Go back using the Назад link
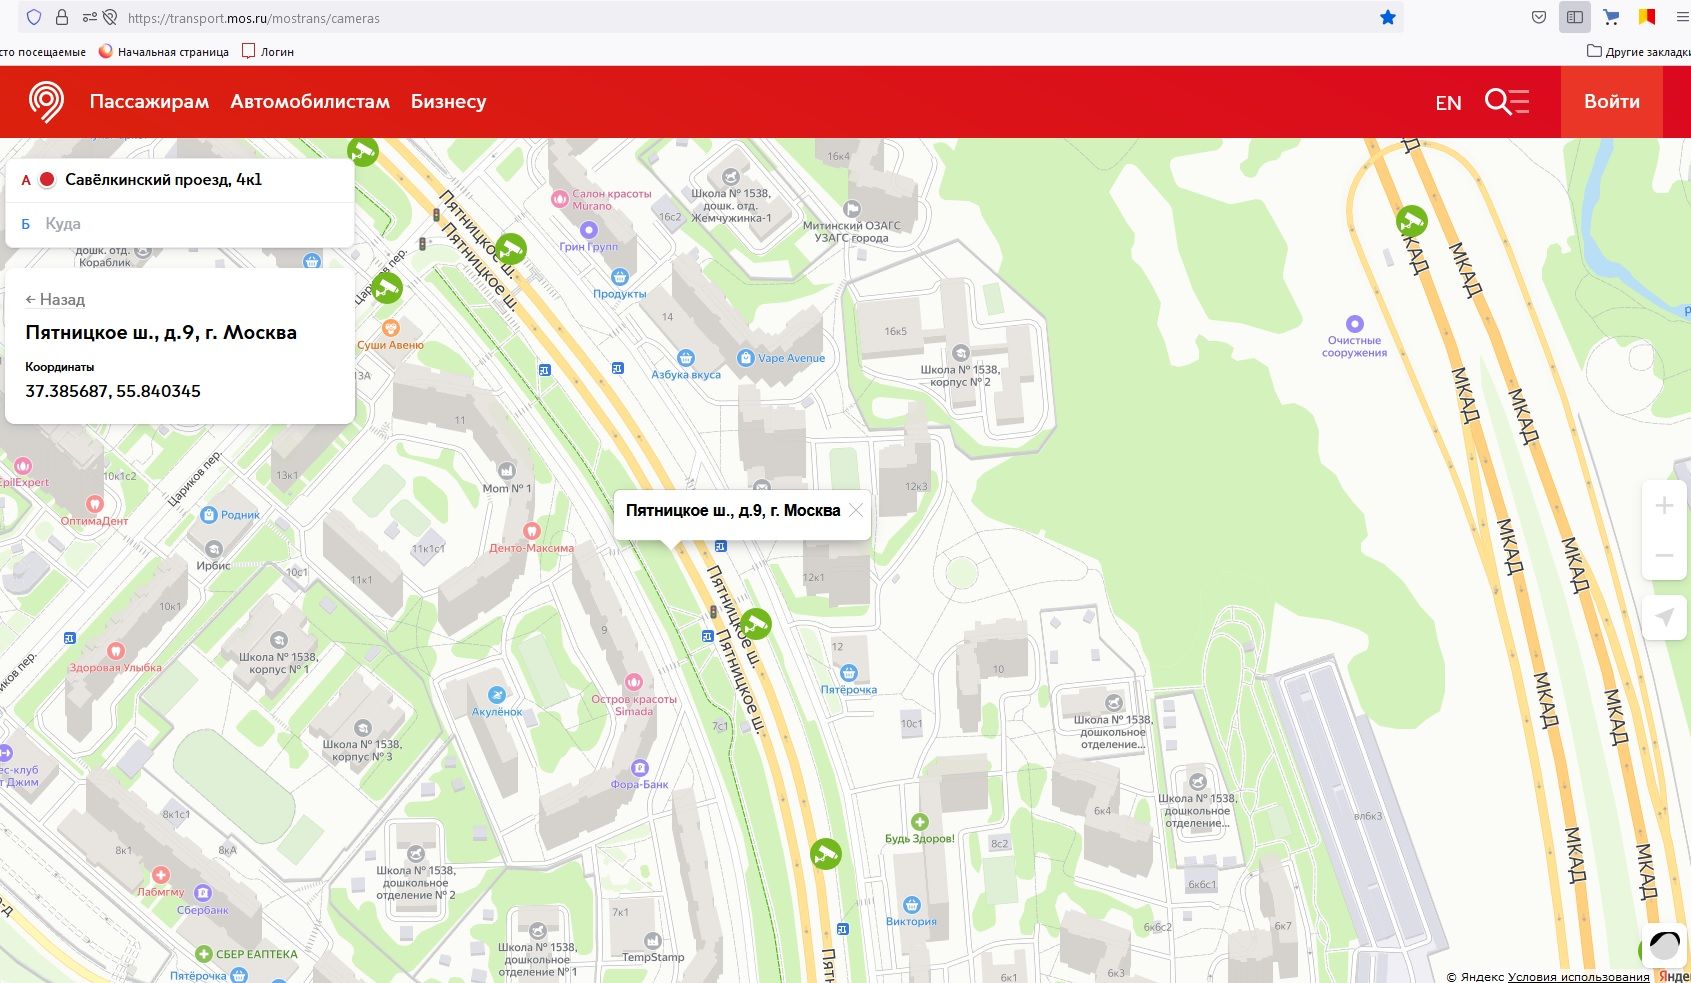The image size is (1691, 983). click(x=55, y=299)
